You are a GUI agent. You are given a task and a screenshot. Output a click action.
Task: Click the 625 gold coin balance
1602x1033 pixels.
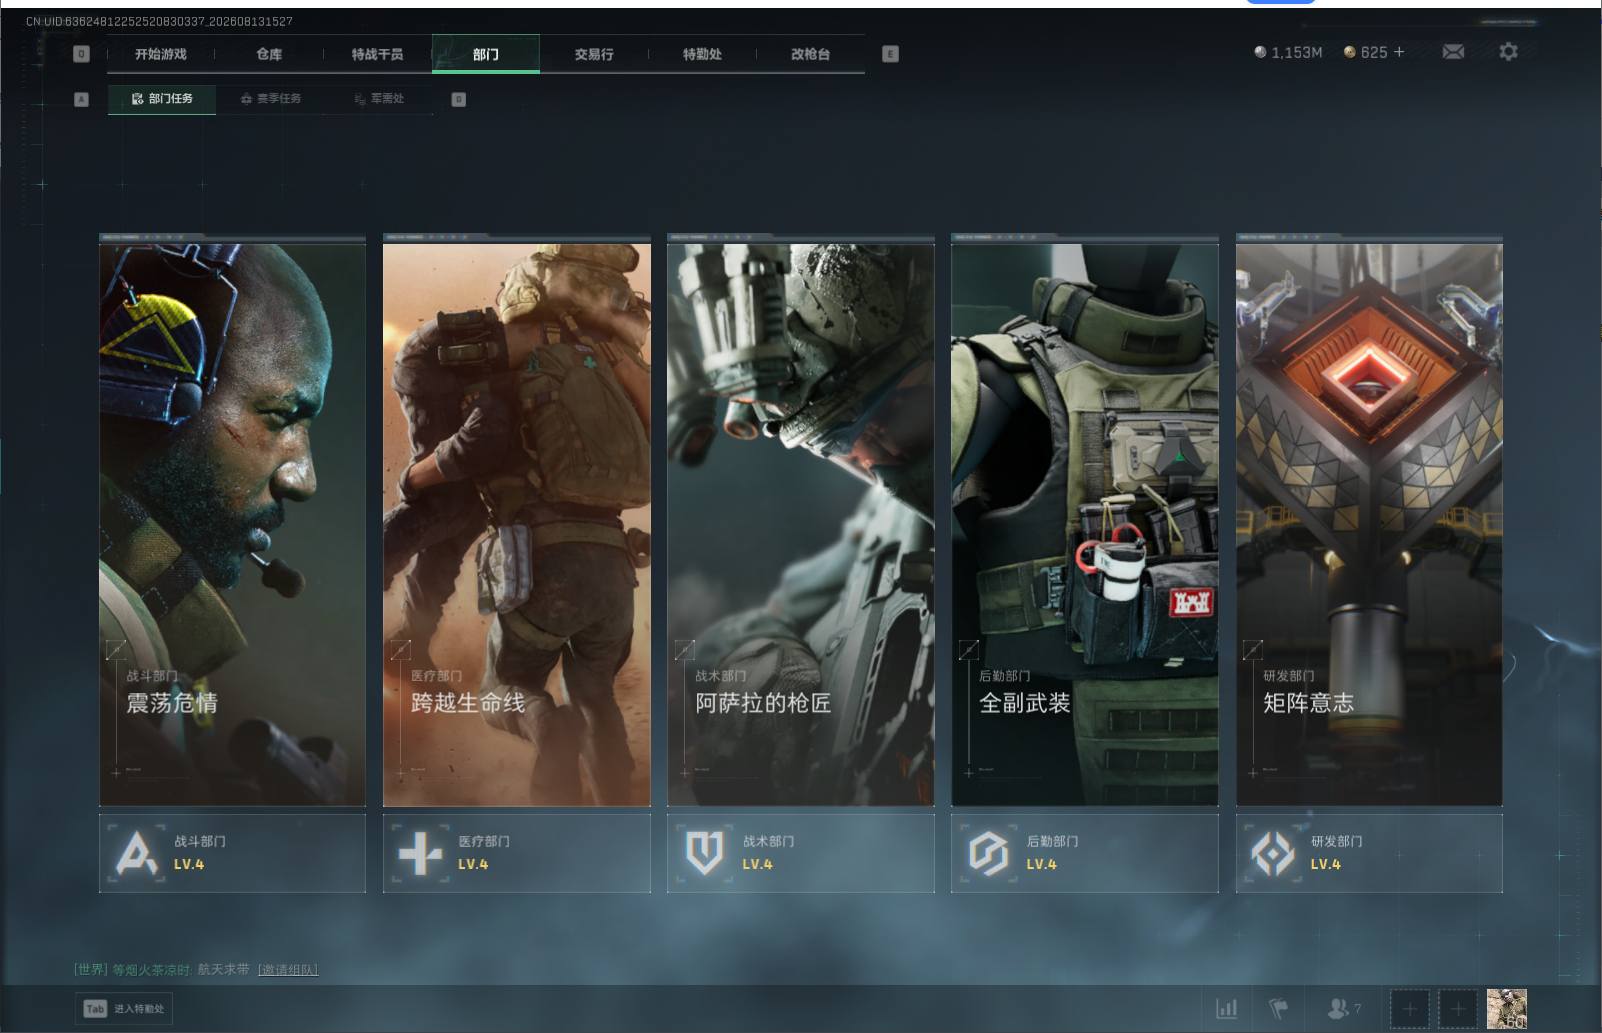tap(1365, 52)
